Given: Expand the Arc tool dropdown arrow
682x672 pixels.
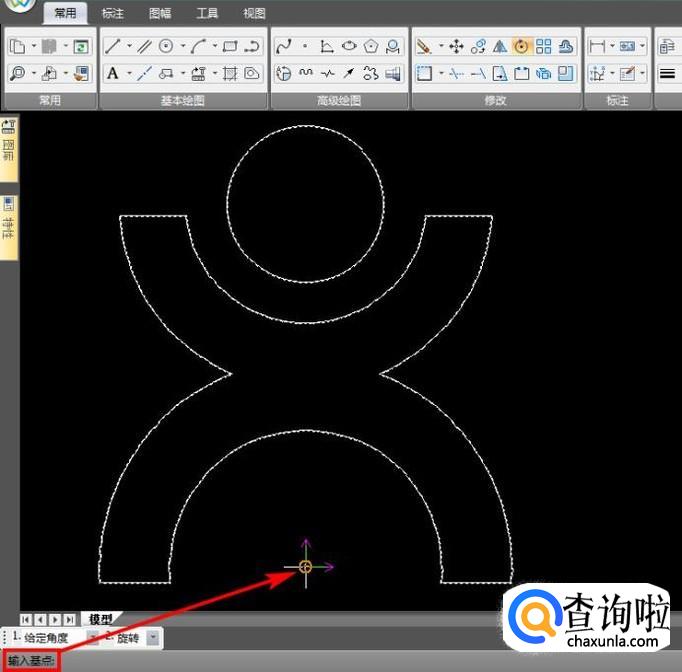Looking at the screenshot, I should 215,47.
